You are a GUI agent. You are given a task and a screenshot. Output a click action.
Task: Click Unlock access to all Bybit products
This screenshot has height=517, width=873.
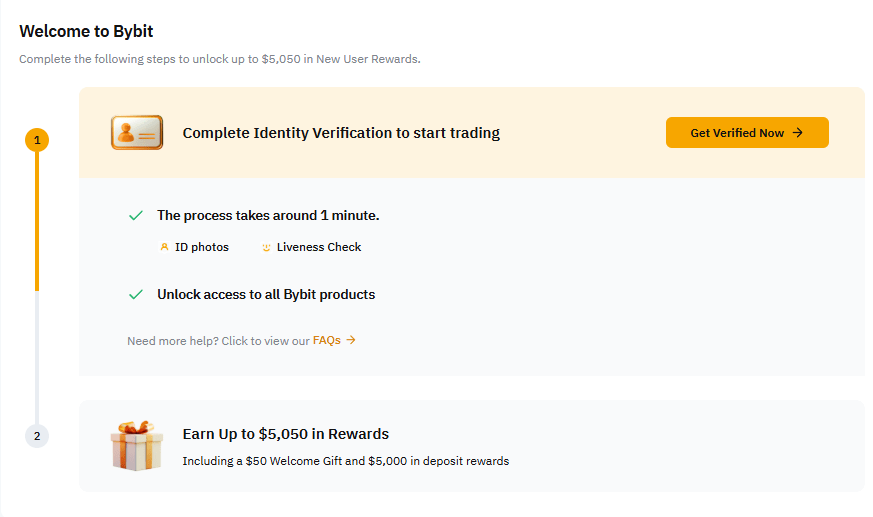(x=266, y=294)
